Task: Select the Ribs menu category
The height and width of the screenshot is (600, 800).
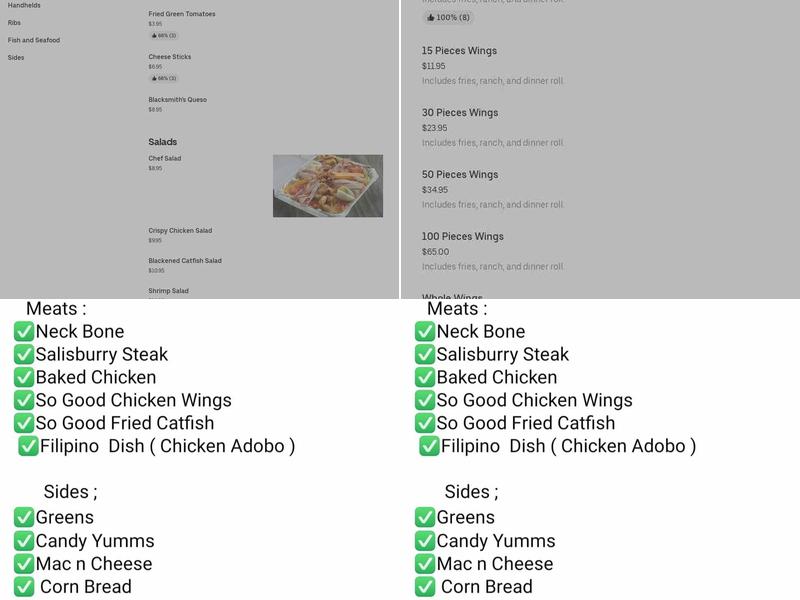Action: 14,24
